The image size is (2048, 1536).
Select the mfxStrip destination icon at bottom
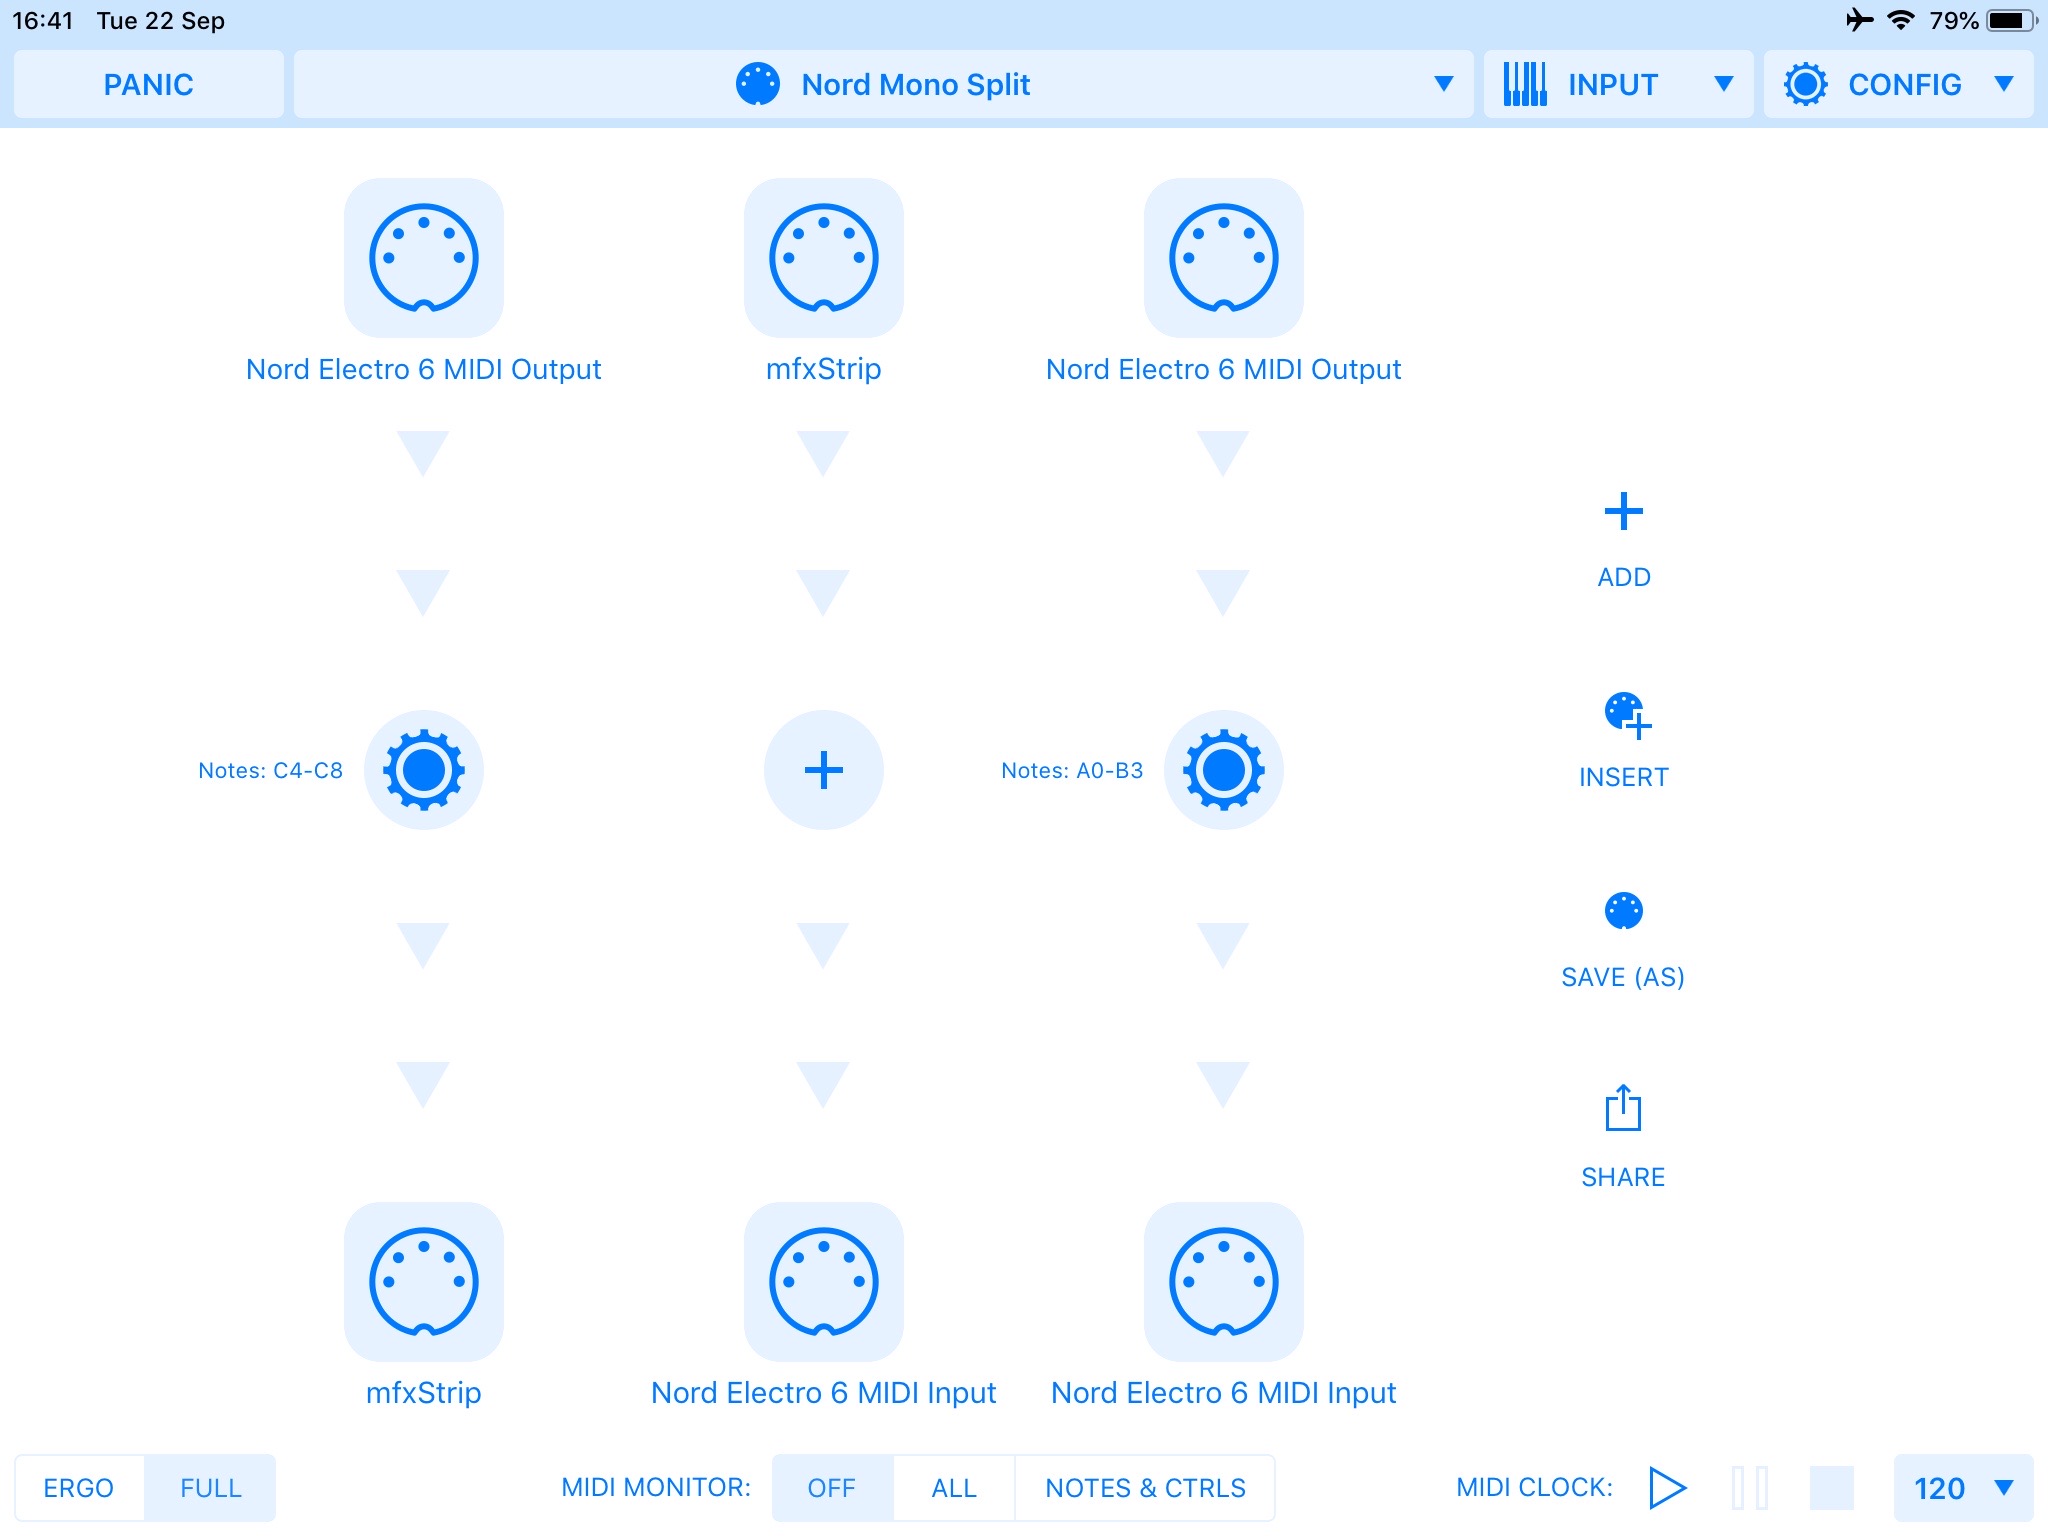pyautogui.click(x=423, y=1282)
